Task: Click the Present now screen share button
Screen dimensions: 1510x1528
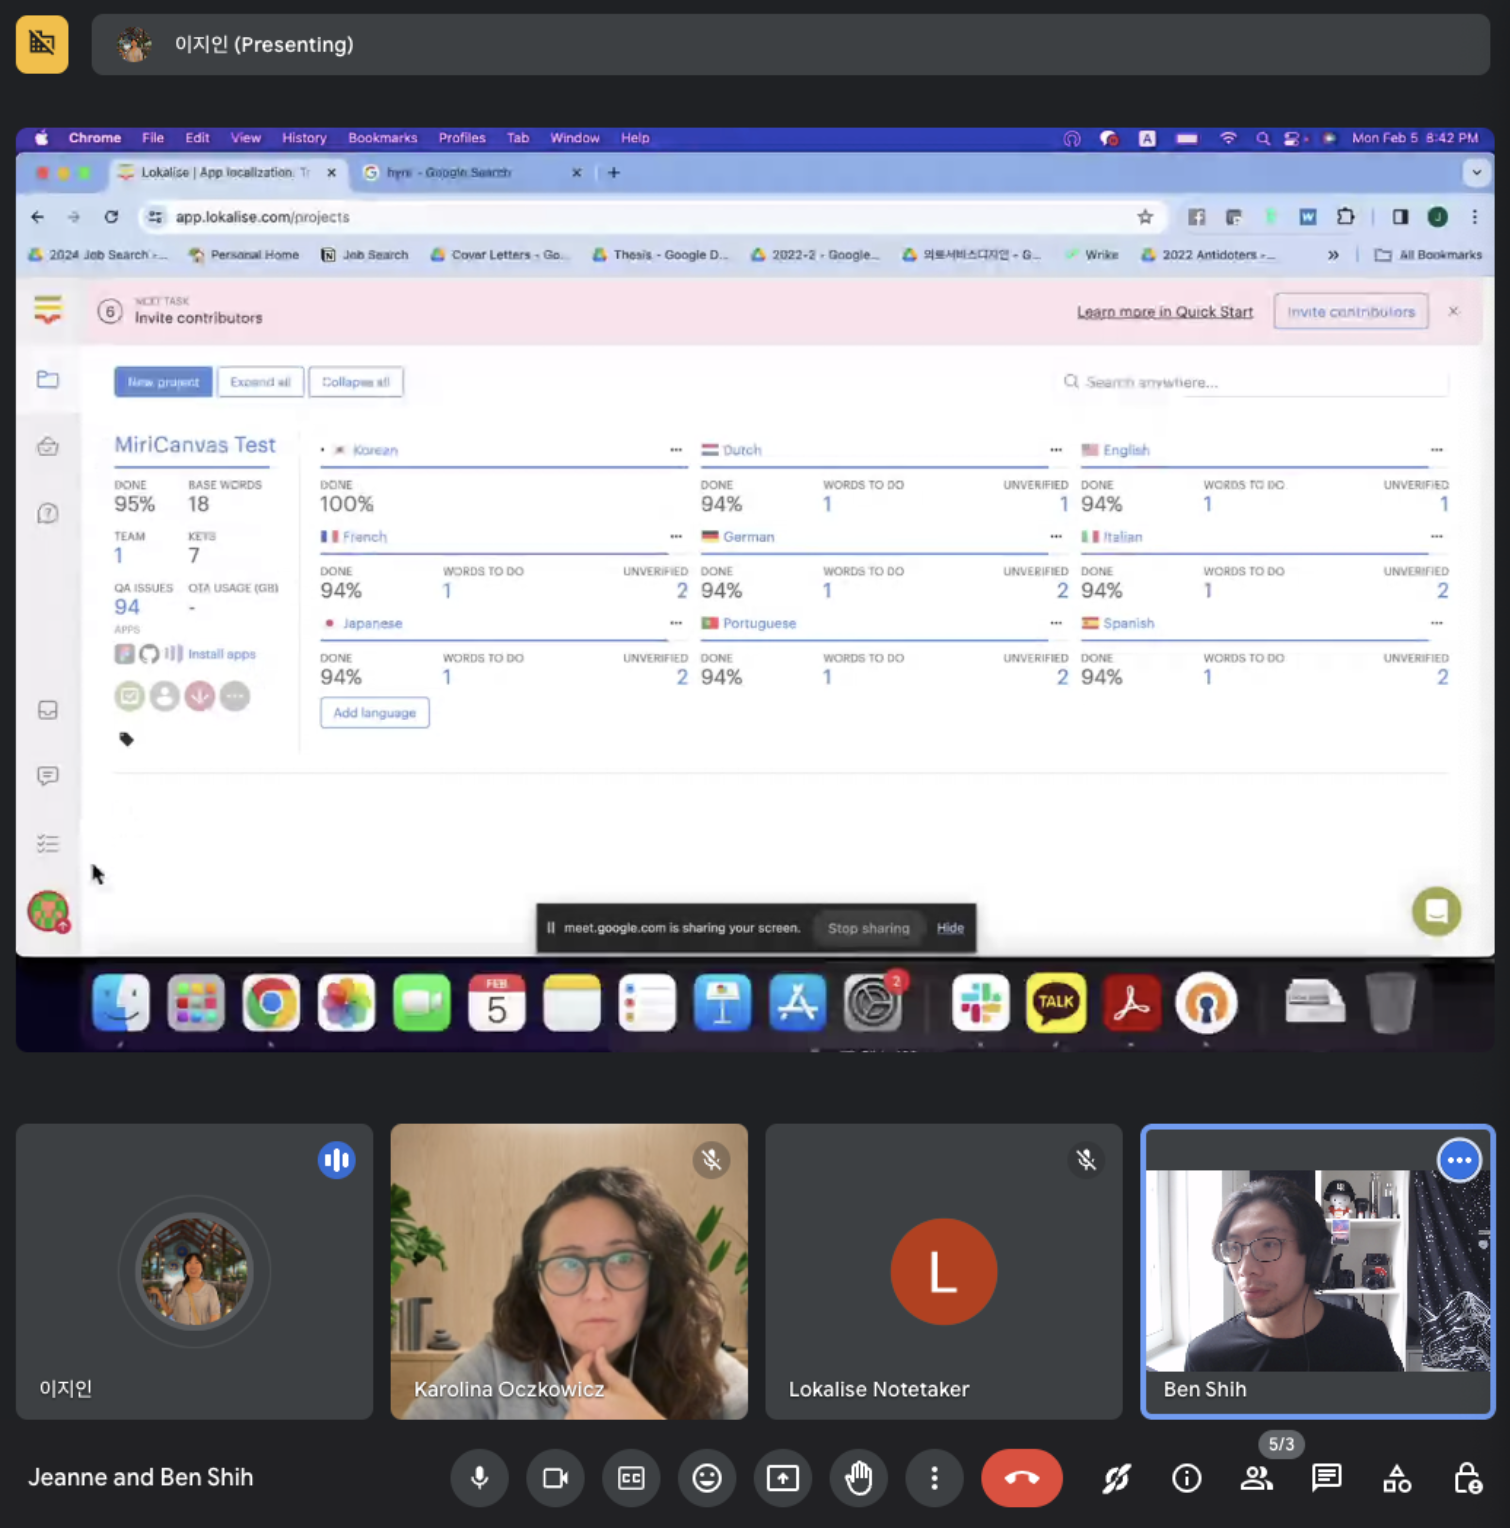Action: pyautogui.click(x=782, y=1478)
